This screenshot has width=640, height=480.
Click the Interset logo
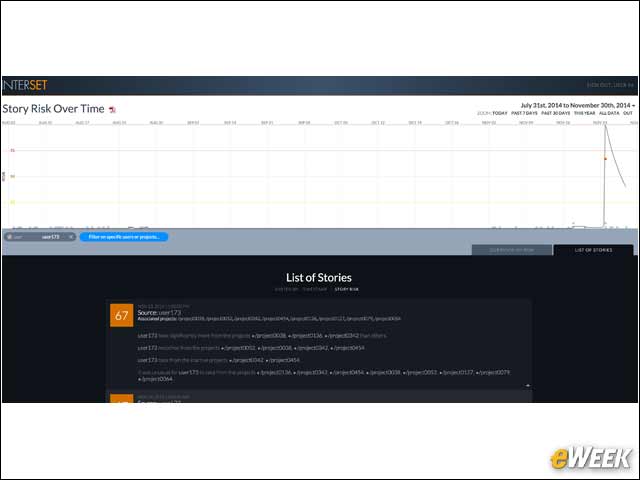tap(25, 85)
